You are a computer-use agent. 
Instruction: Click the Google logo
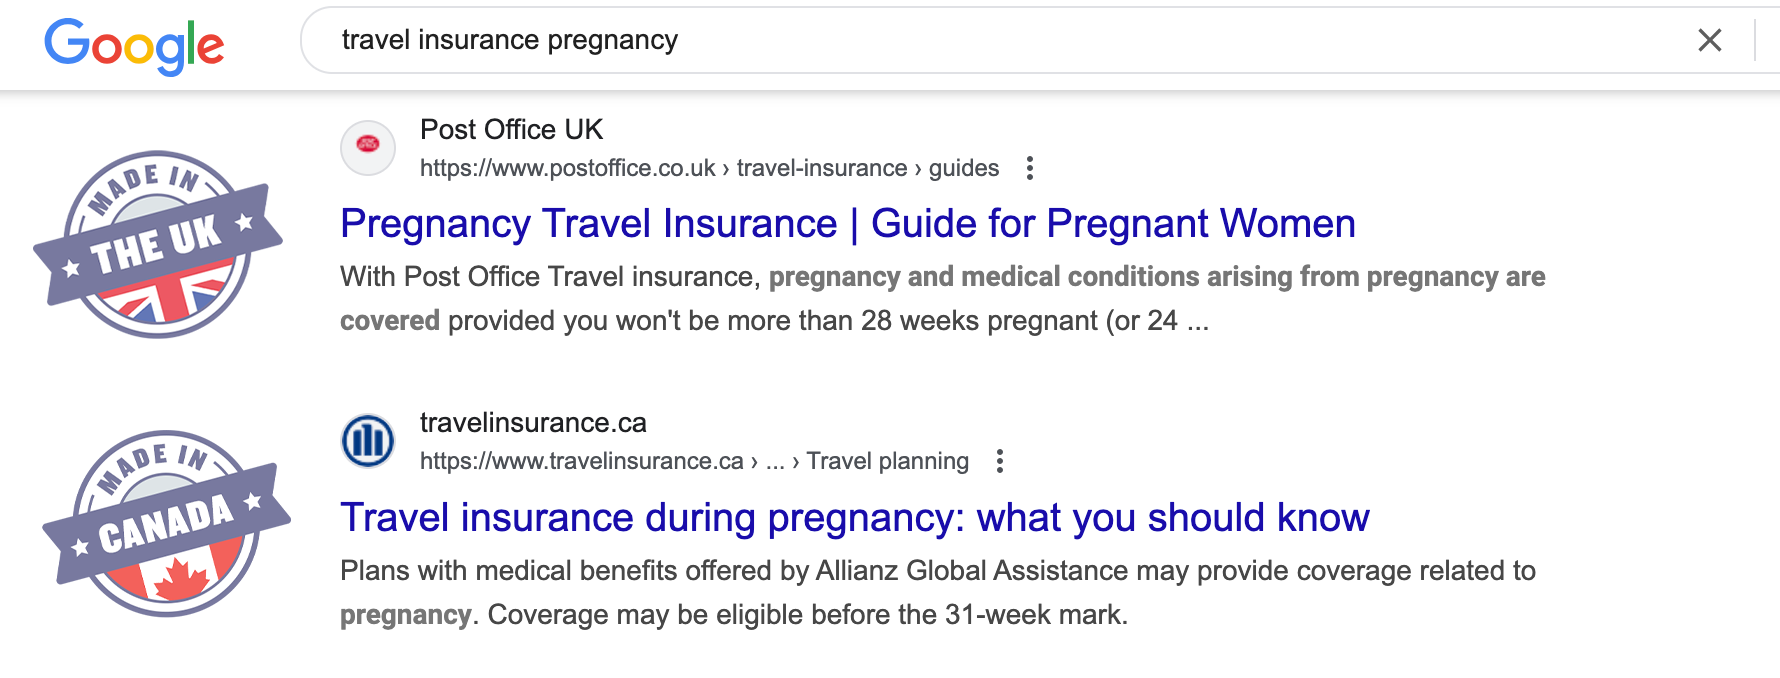click(x=134, y=45)
